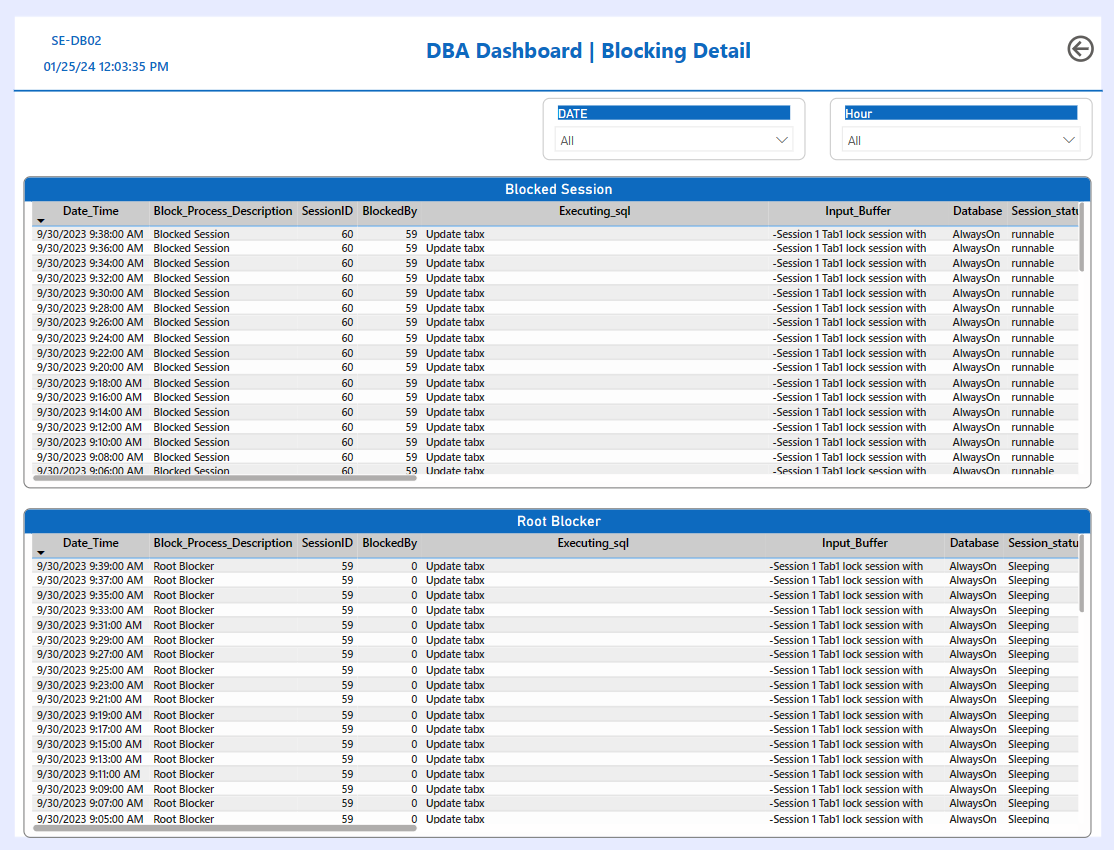Click Input_Buffer text in the 9:25:00 AM row

(x=846, y=670)
